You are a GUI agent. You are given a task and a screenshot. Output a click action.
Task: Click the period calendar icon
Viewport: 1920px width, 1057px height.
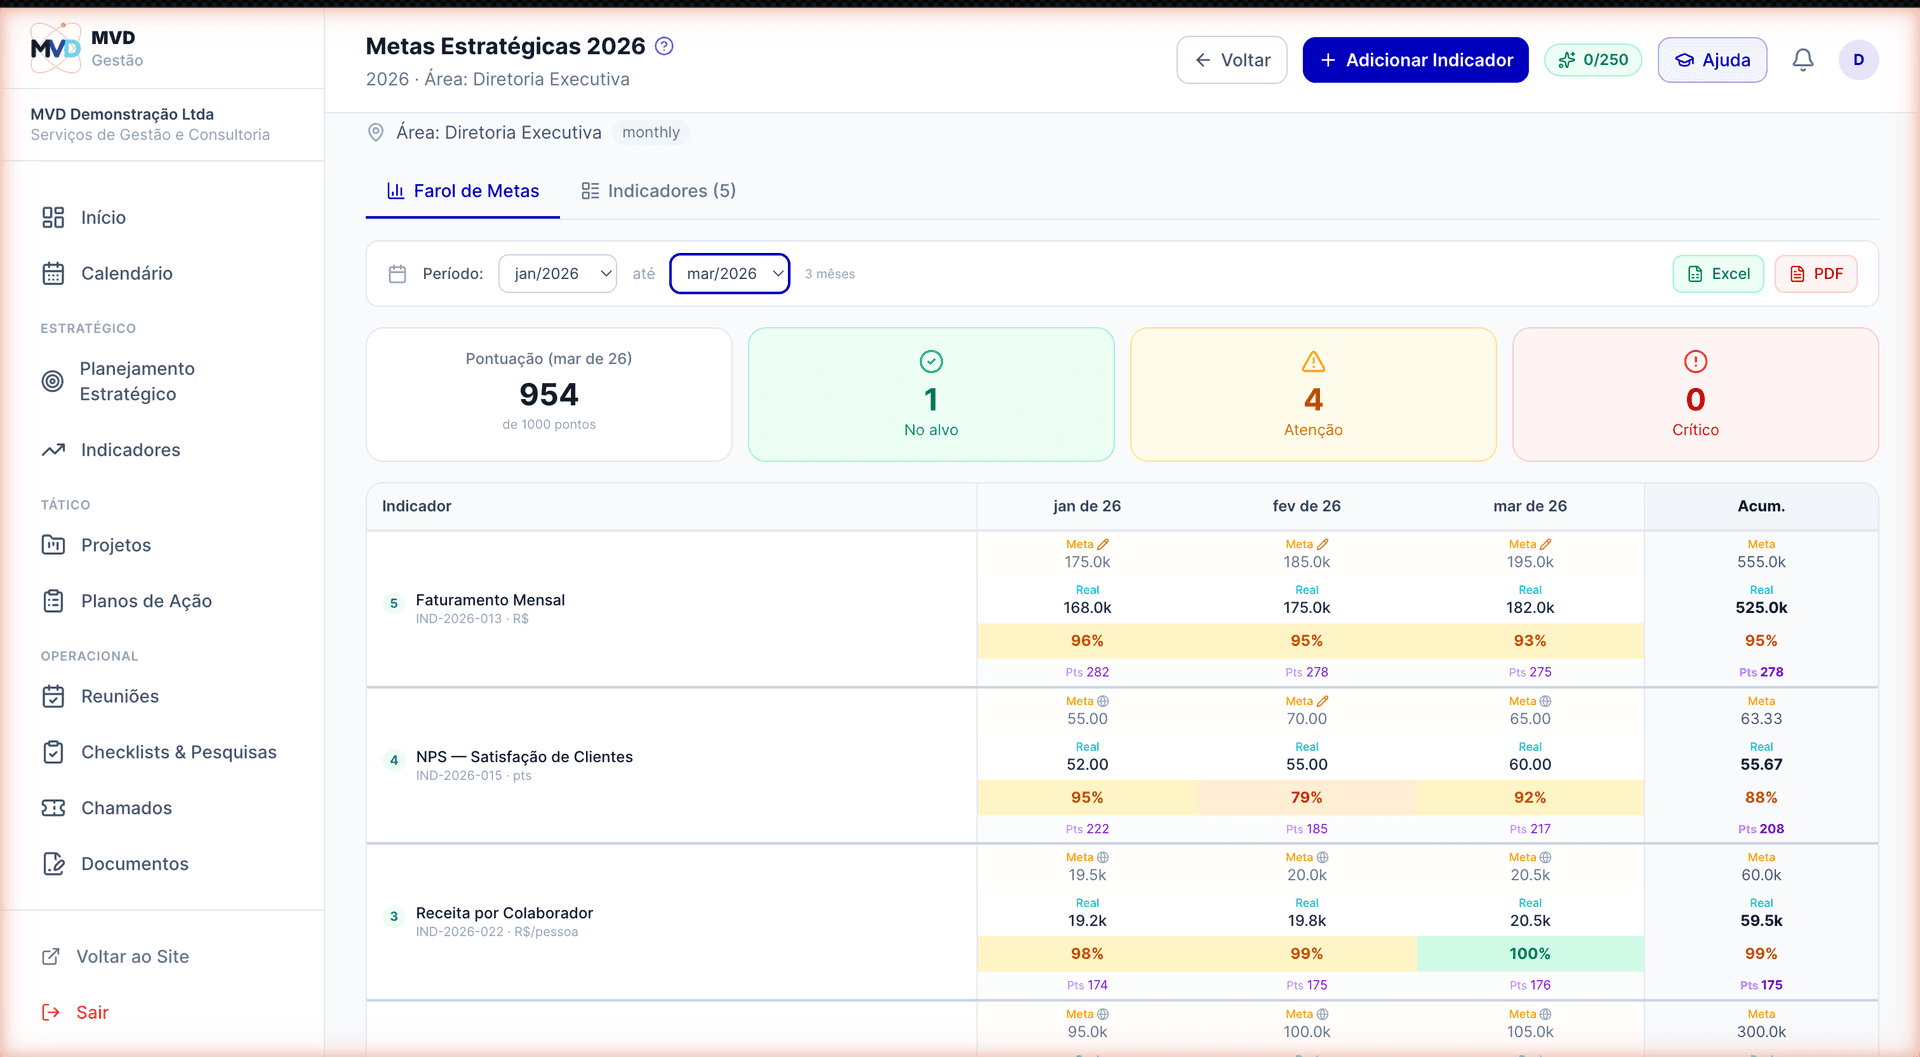coord(397,274)
